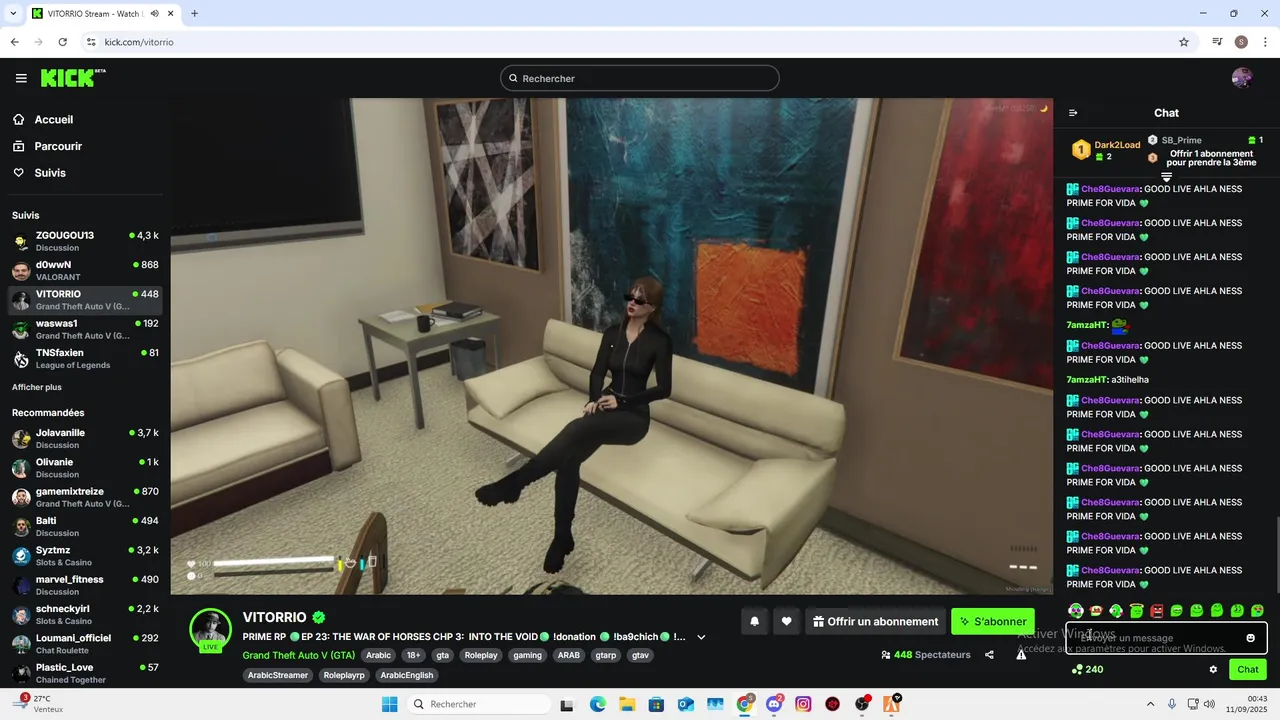Viewport: 1280px width, 720px height.
Task: Select the ArabicStreamer tag
Action: tap(278, 675)
